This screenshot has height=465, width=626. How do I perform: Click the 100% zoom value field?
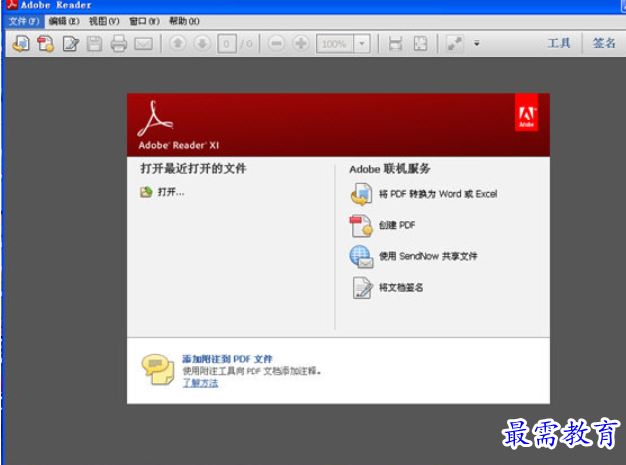(335, 44)
